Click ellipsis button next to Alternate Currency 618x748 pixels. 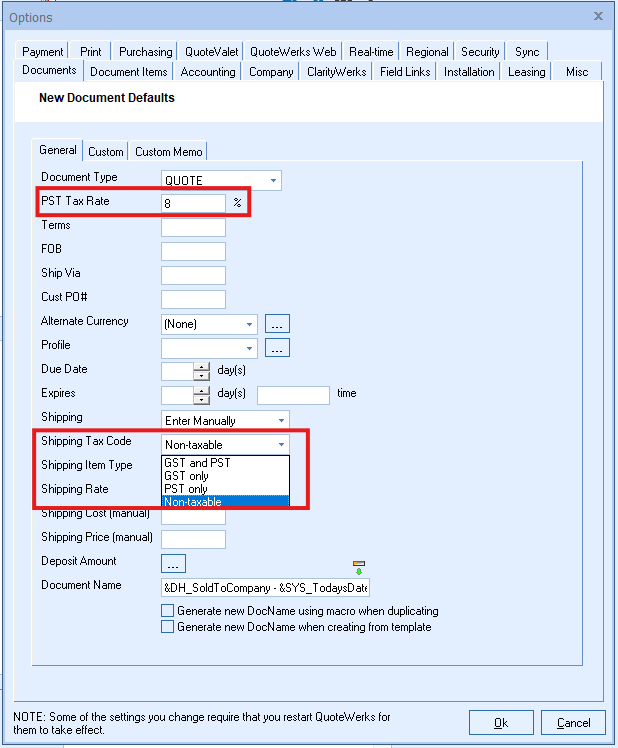pos(277,324)
